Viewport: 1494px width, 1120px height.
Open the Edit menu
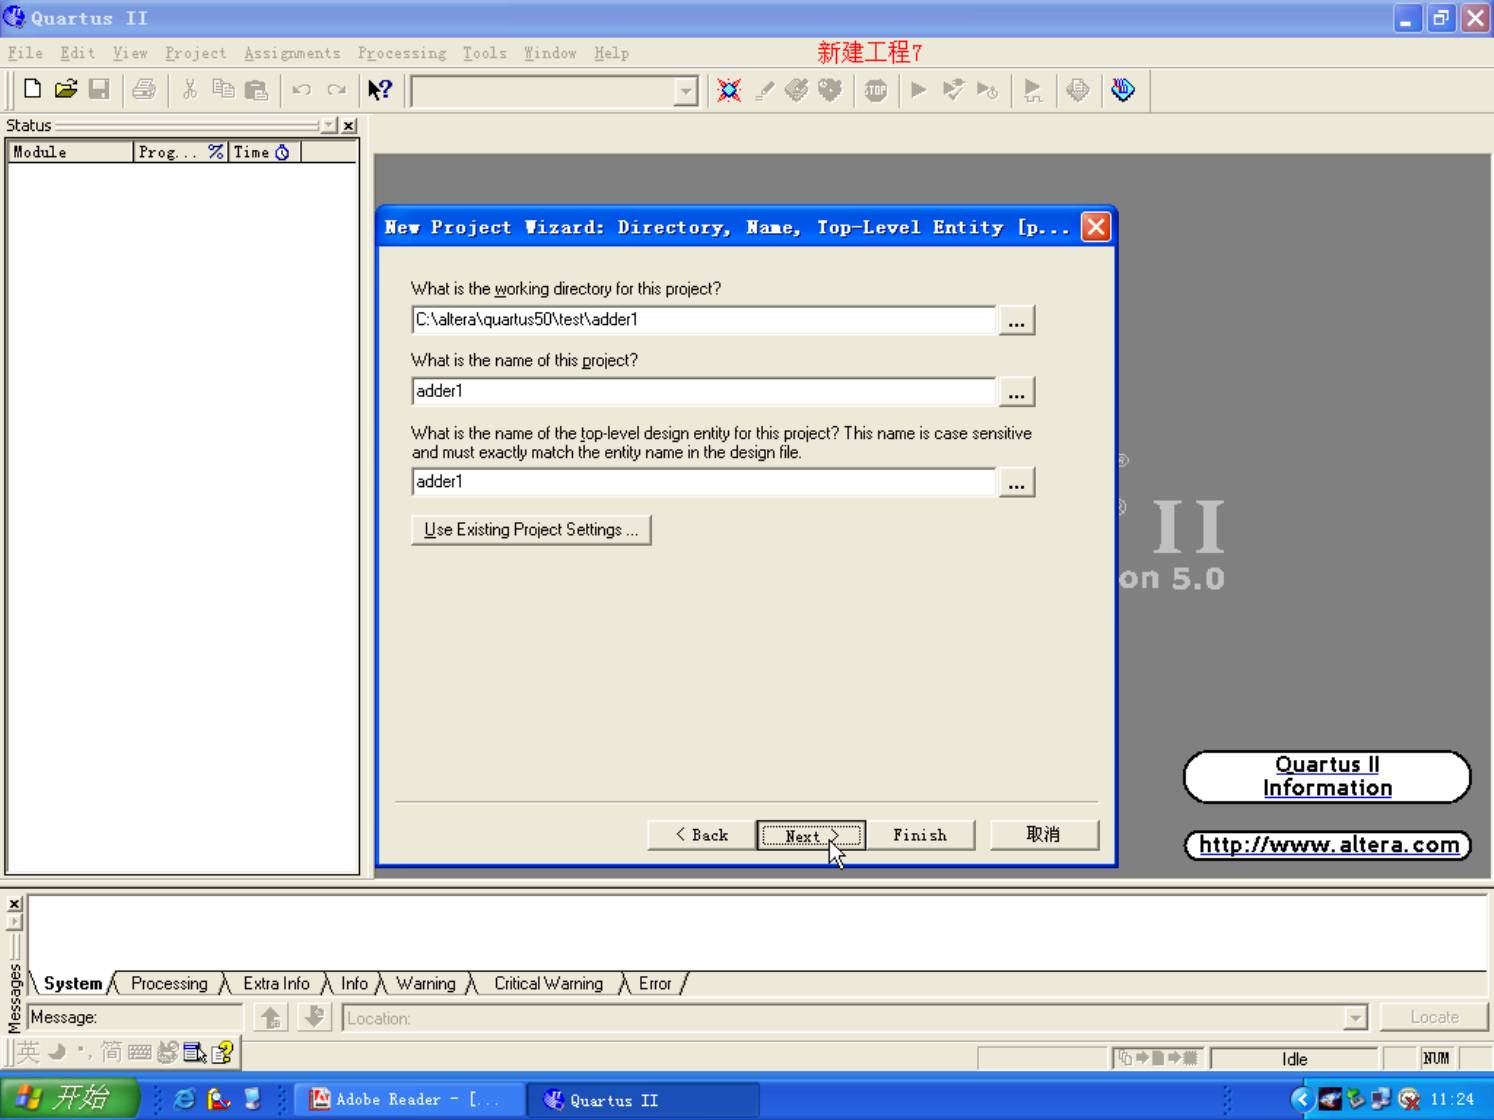point(77,53)
